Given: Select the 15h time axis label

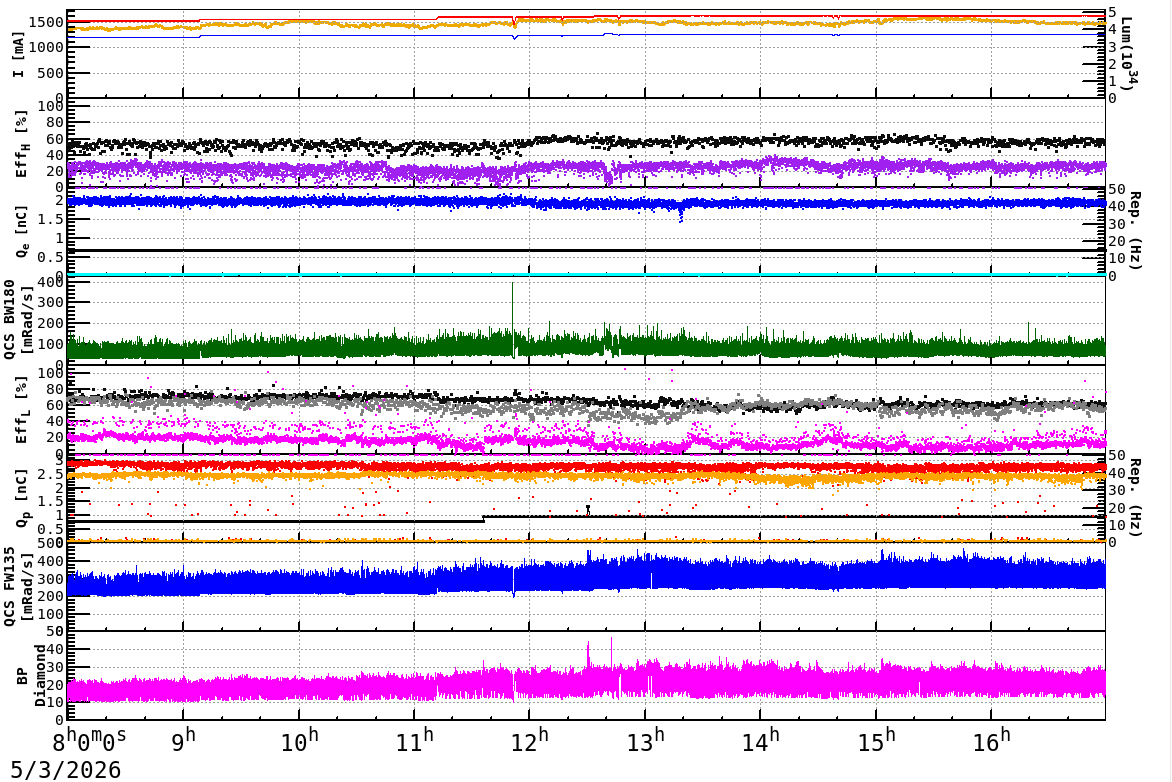Looking at the screenshot, I should (x=875, y=740).
